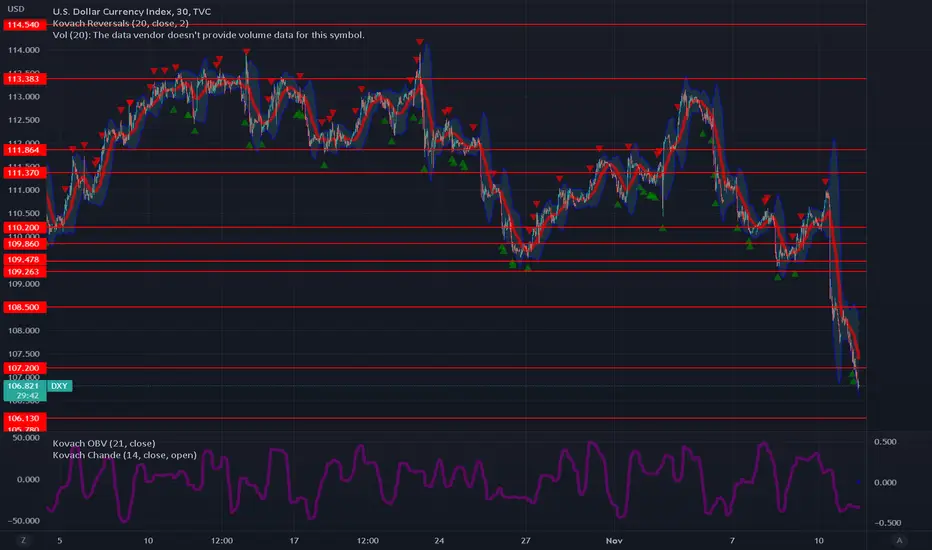Click the Z timezone button at bottom left

tap(24, 540)
